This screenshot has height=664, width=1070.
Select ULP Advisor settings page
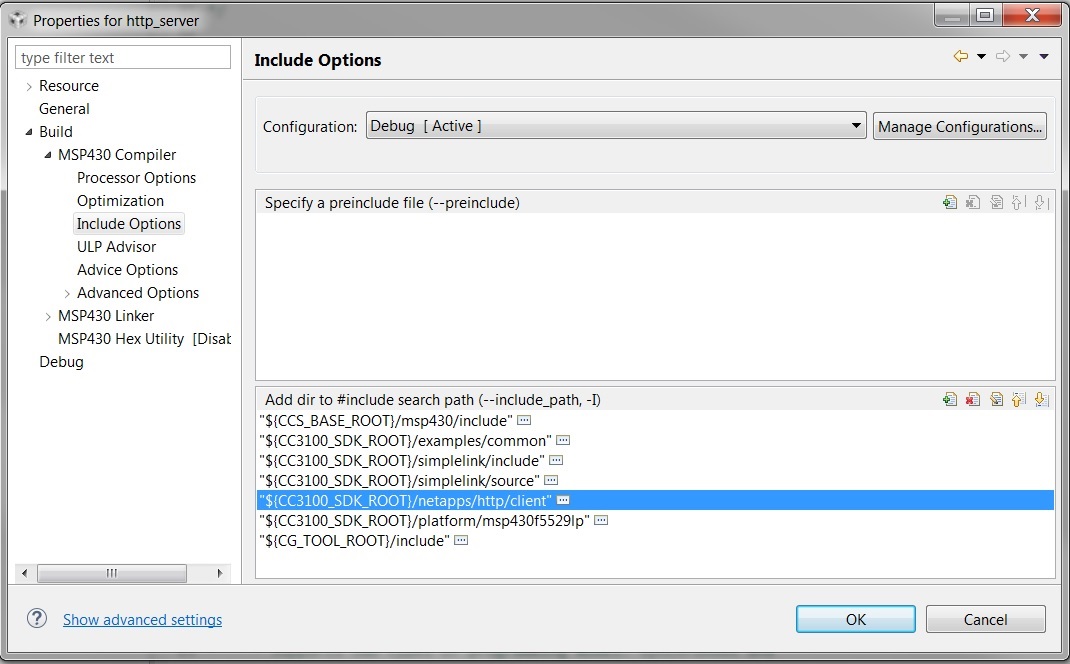(116, 247)
